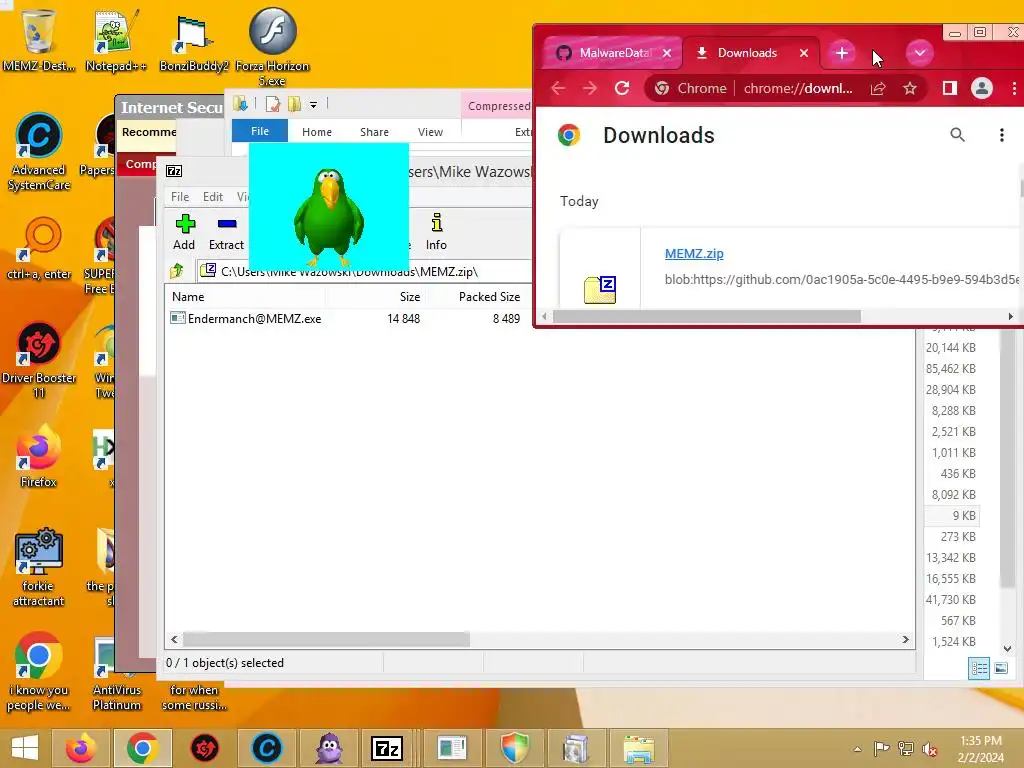
Task: Open Chrome profile avatar menu
Action: pyautogui.click(x=982, y=88)
